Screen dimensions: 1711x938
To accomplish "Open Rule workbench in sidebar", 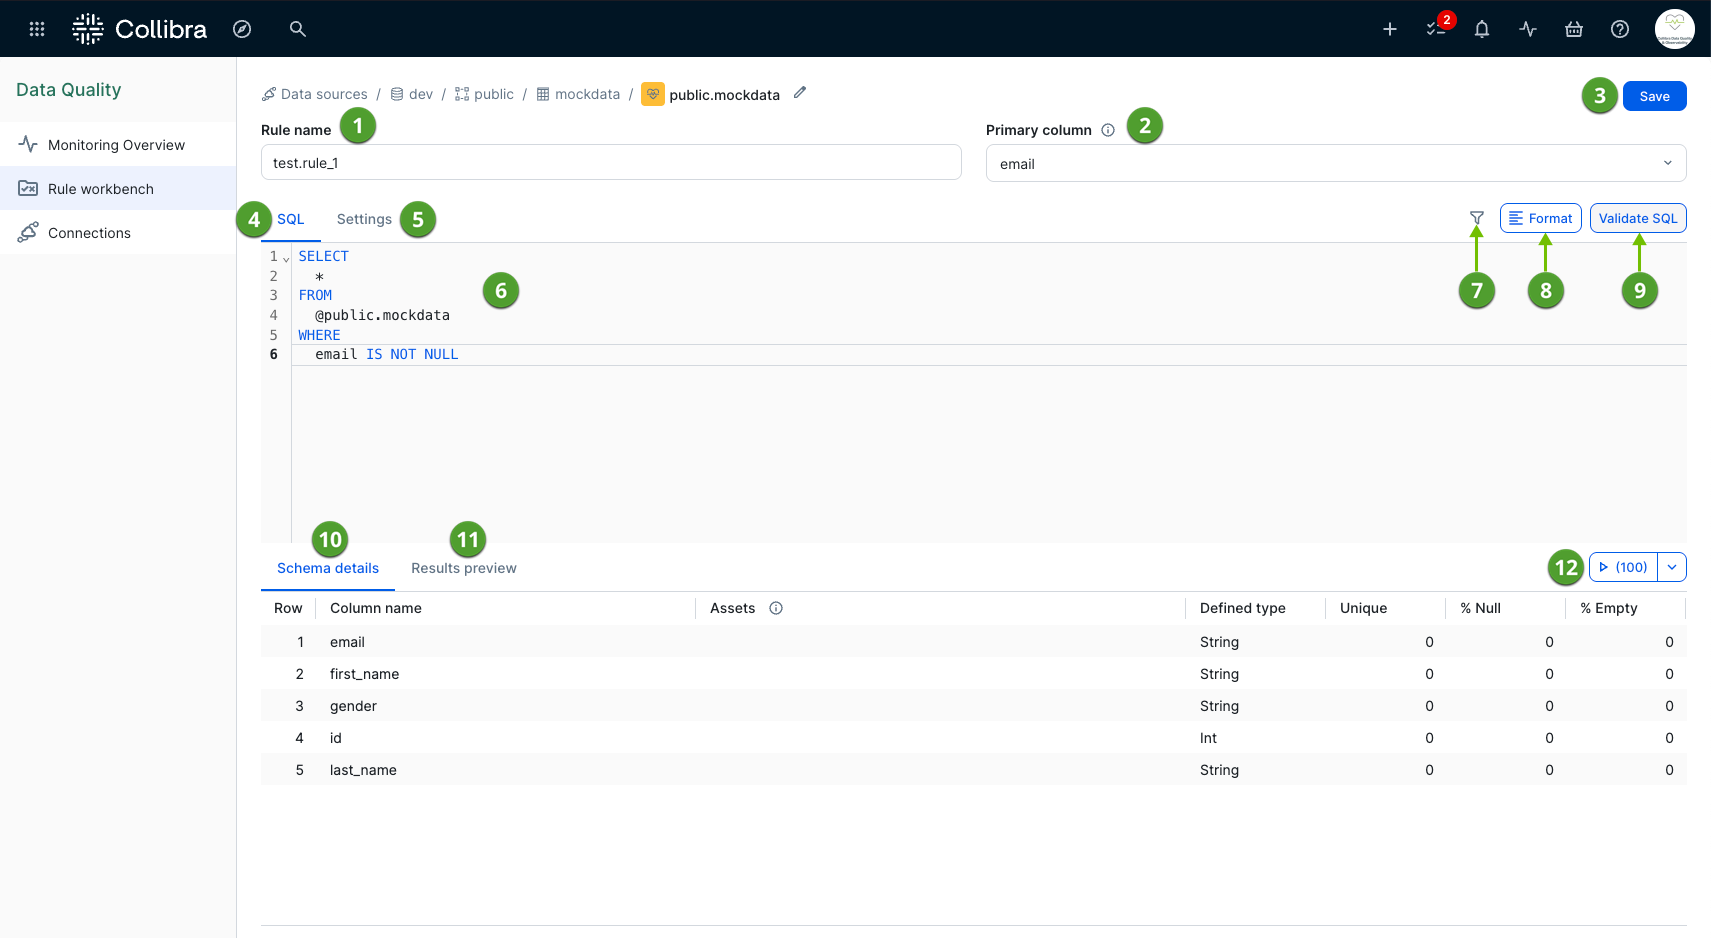I will coord(100,188).
